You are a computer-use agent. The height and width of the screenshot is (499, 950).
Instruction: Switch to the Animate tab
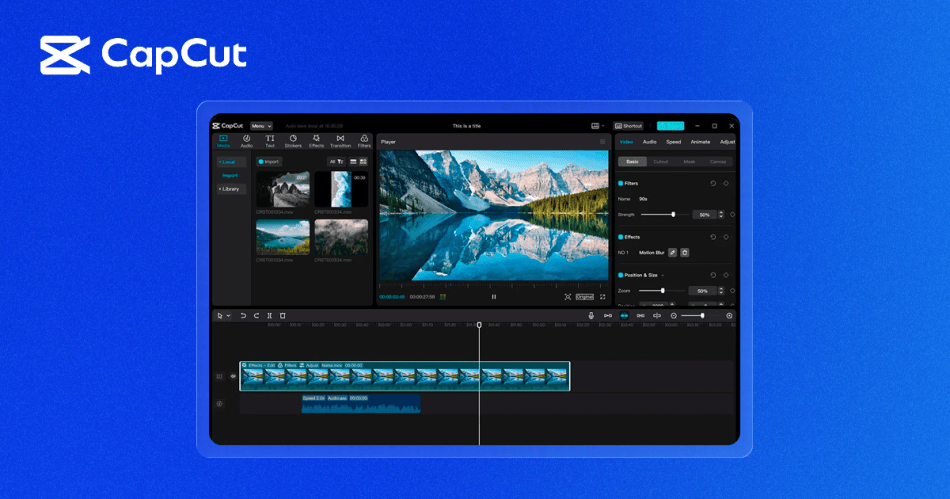(700, 142)
